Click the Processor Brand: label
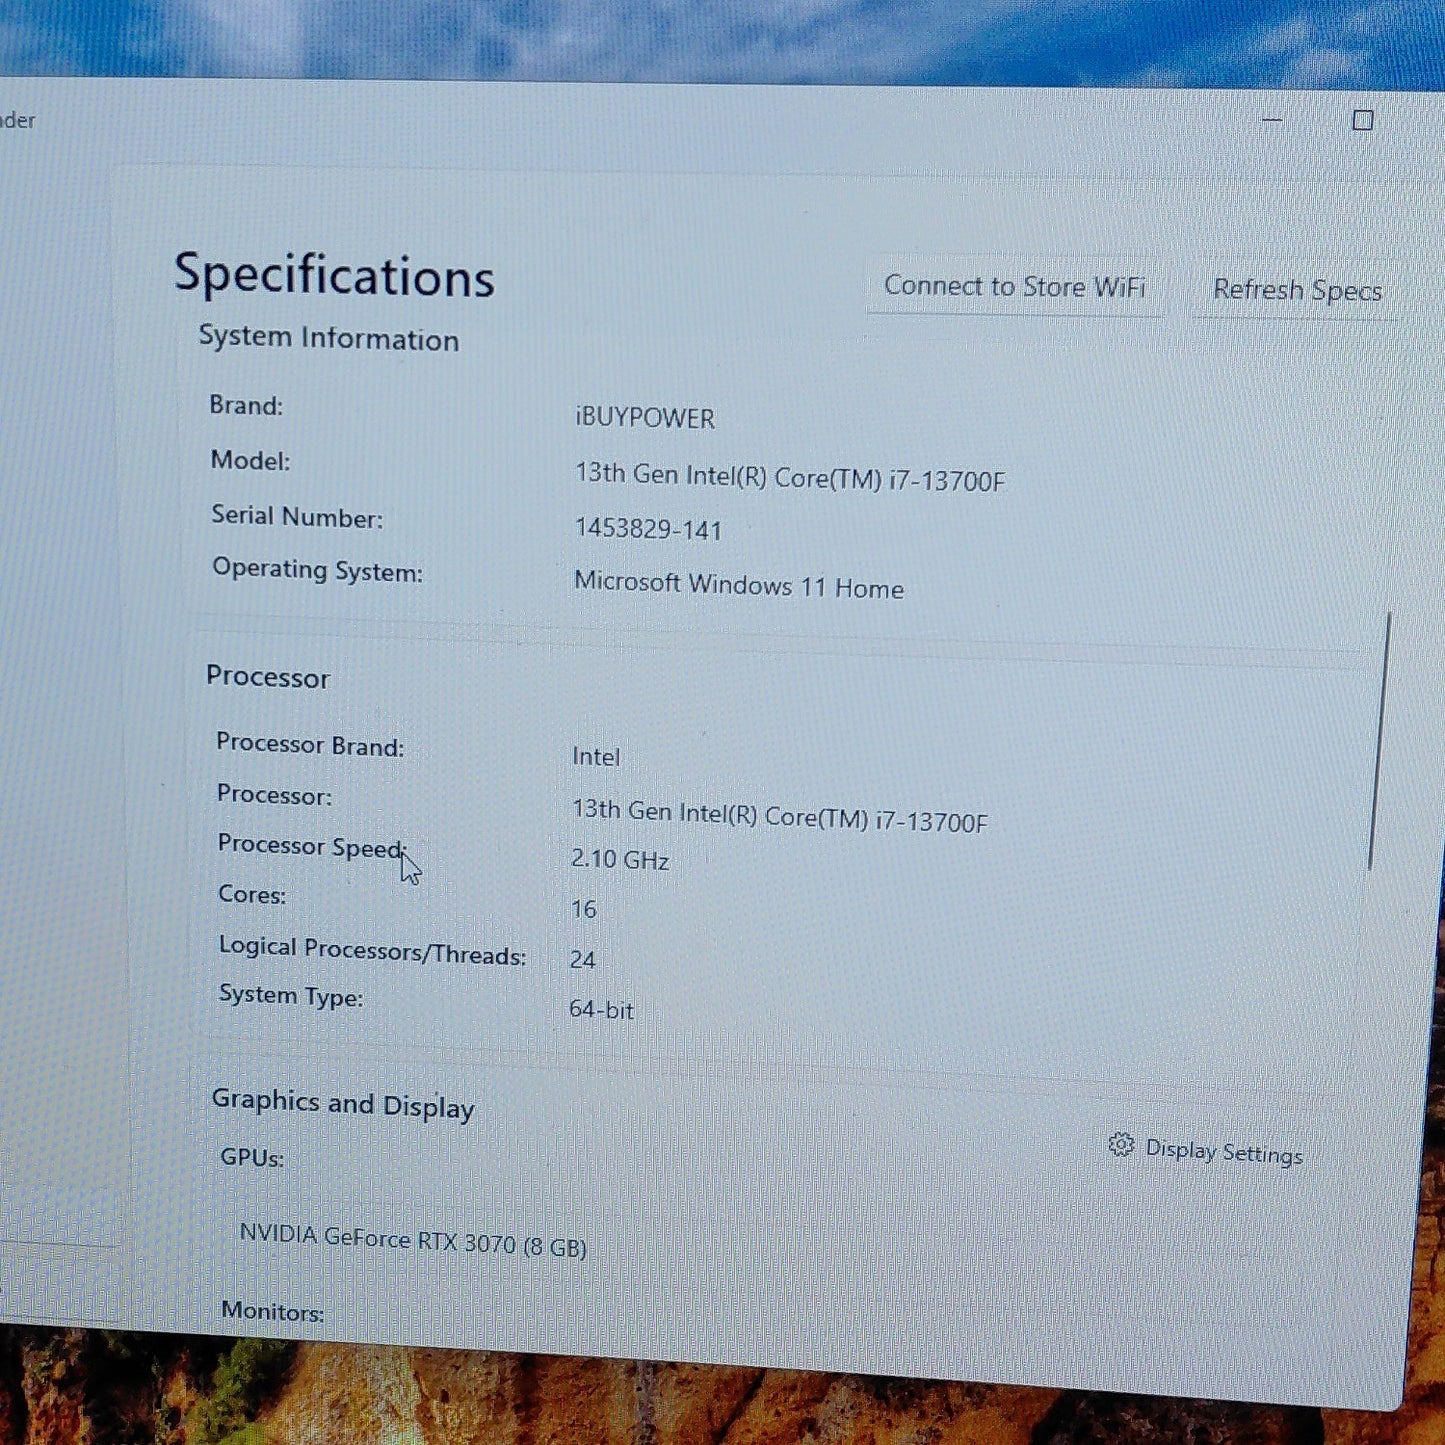 pos(310,745)
